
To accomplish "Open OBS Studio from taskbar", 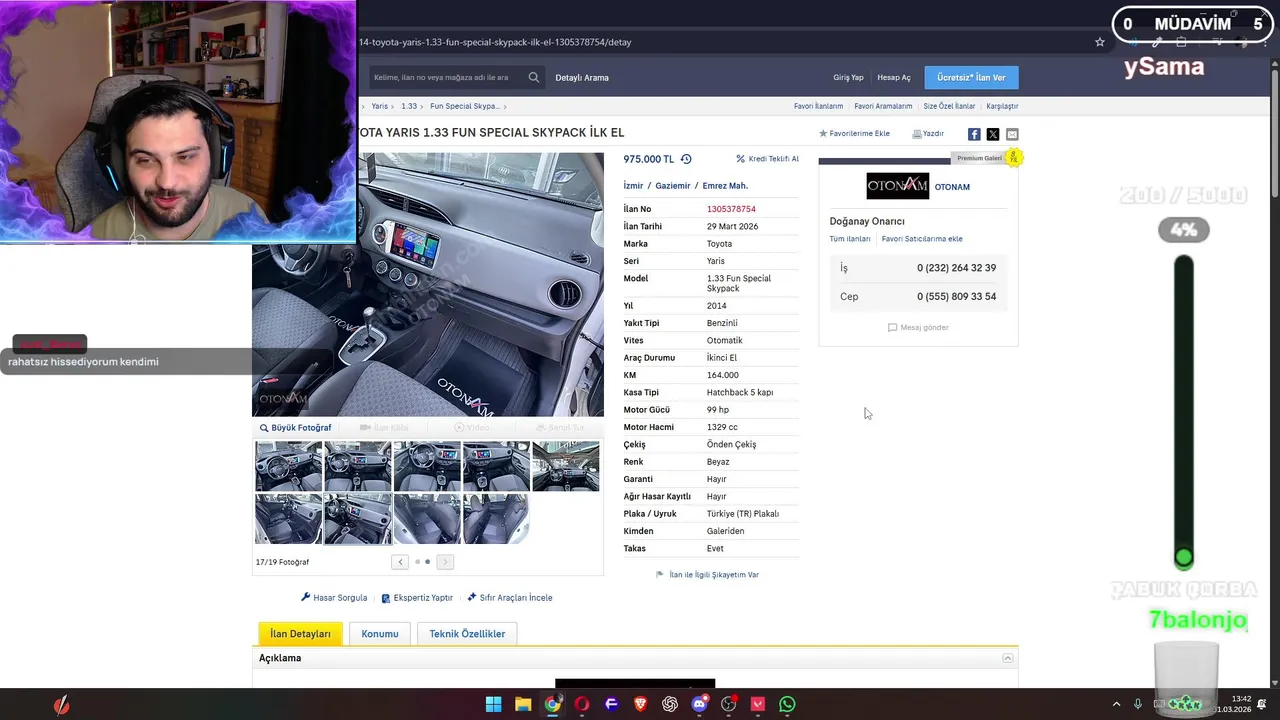I will pyautogui.click(x=729, y=704).
